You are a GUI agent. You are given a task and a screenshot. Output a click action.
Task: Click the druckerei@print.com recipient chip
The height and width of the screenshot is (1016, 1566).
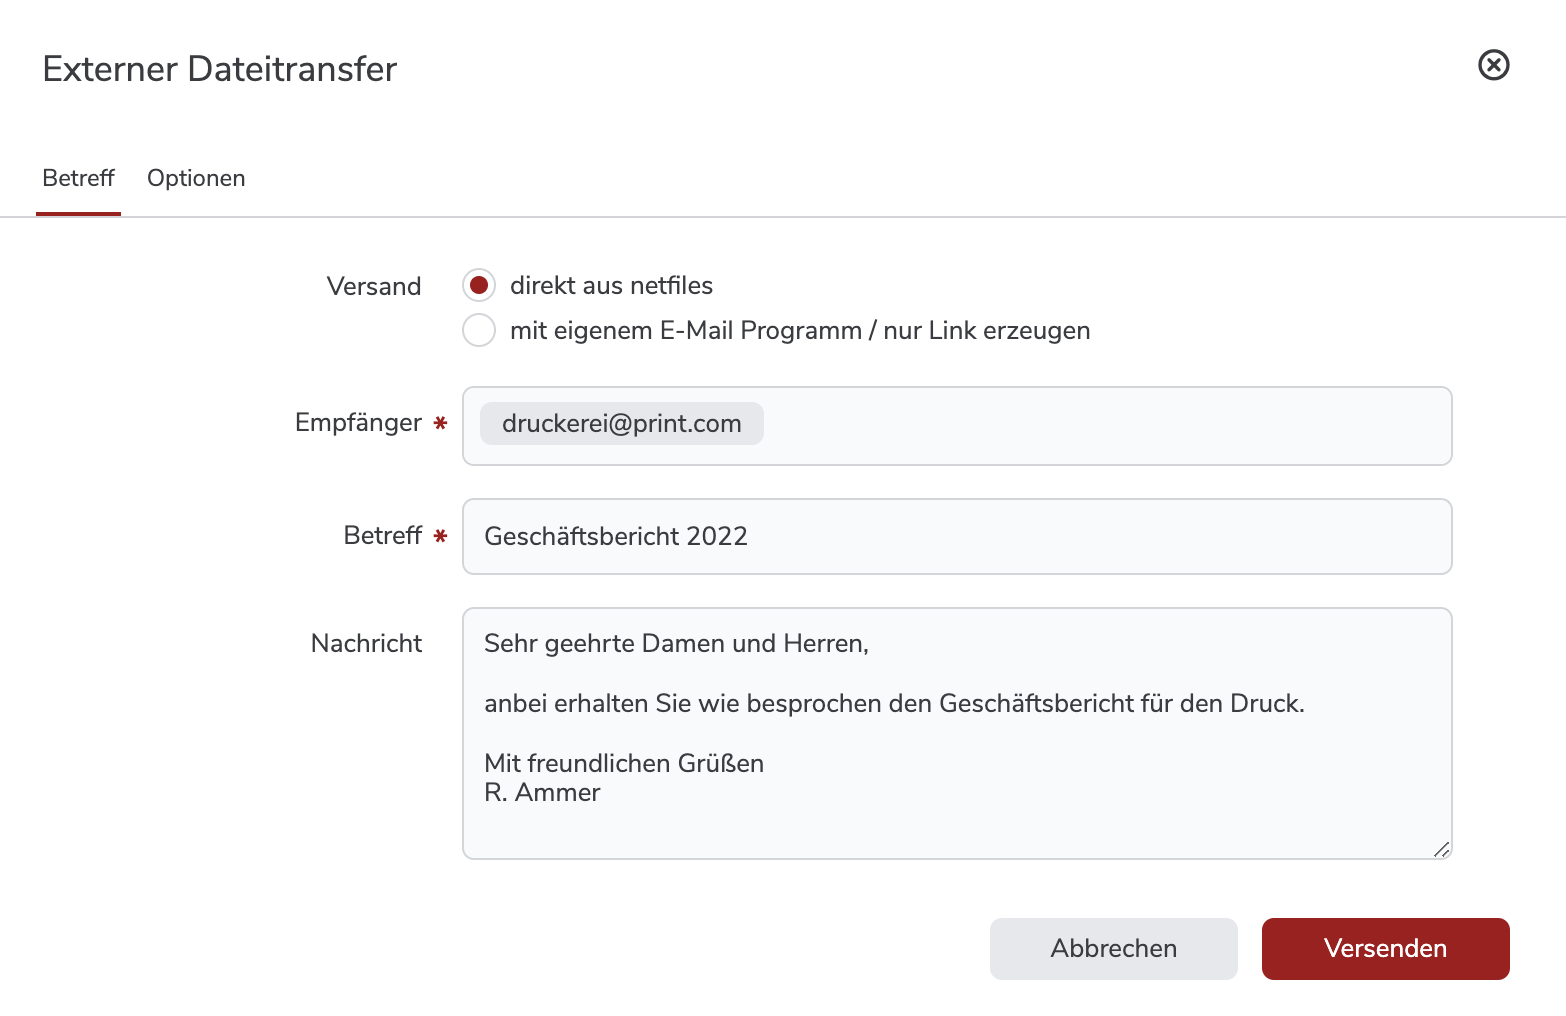click(x=621, y=423)
